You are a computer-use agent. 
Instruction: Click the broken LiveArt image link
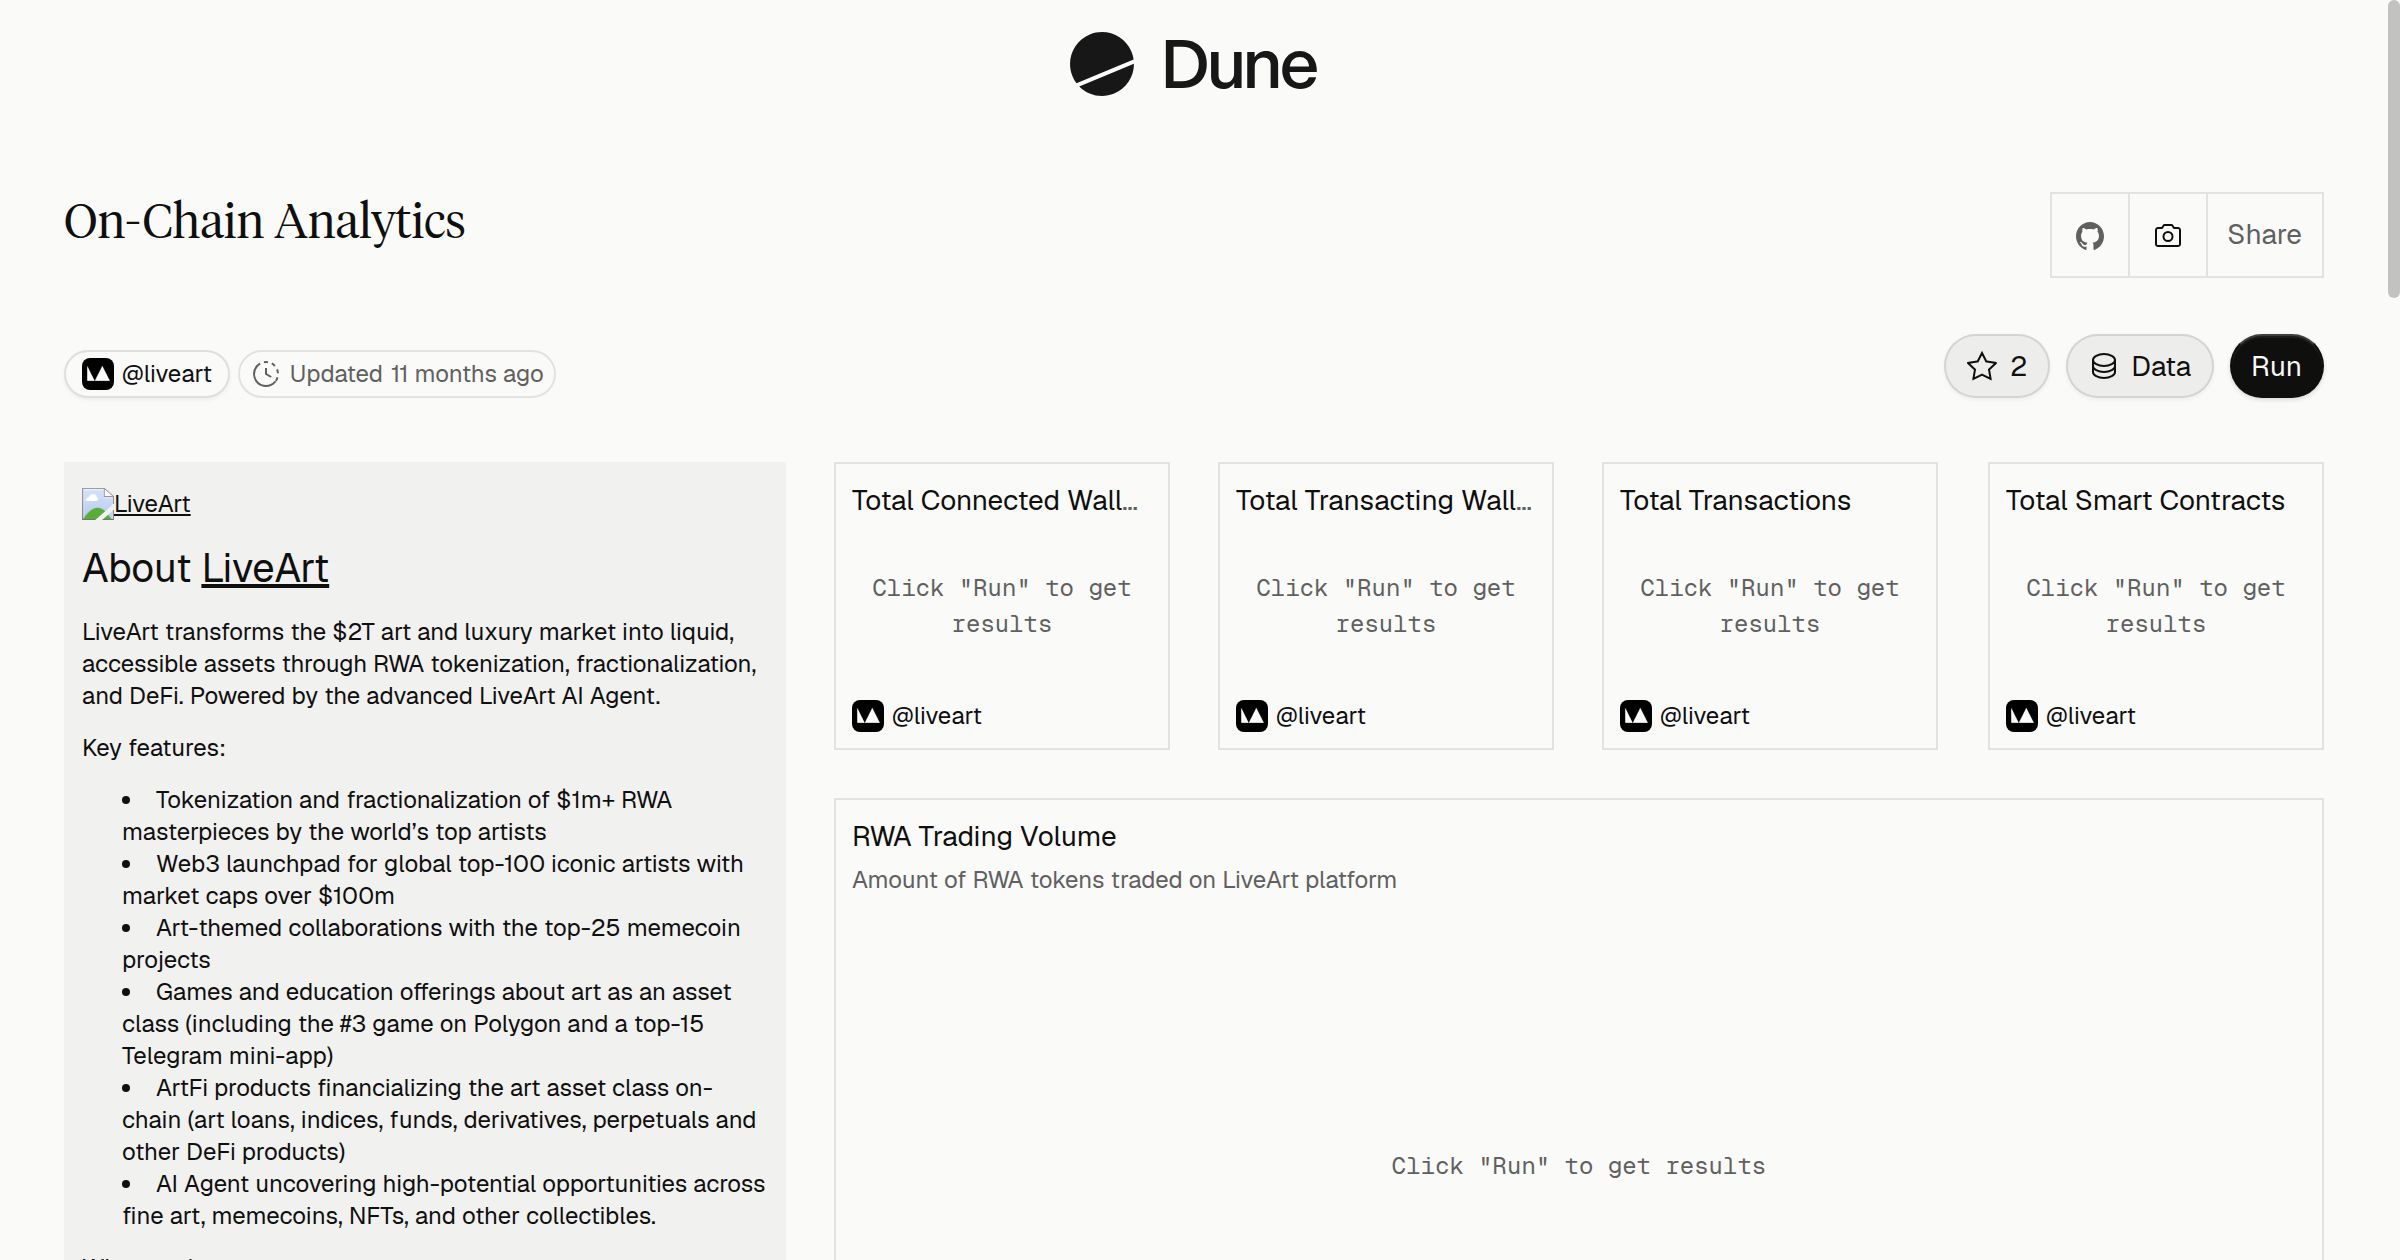click(136, 504)
